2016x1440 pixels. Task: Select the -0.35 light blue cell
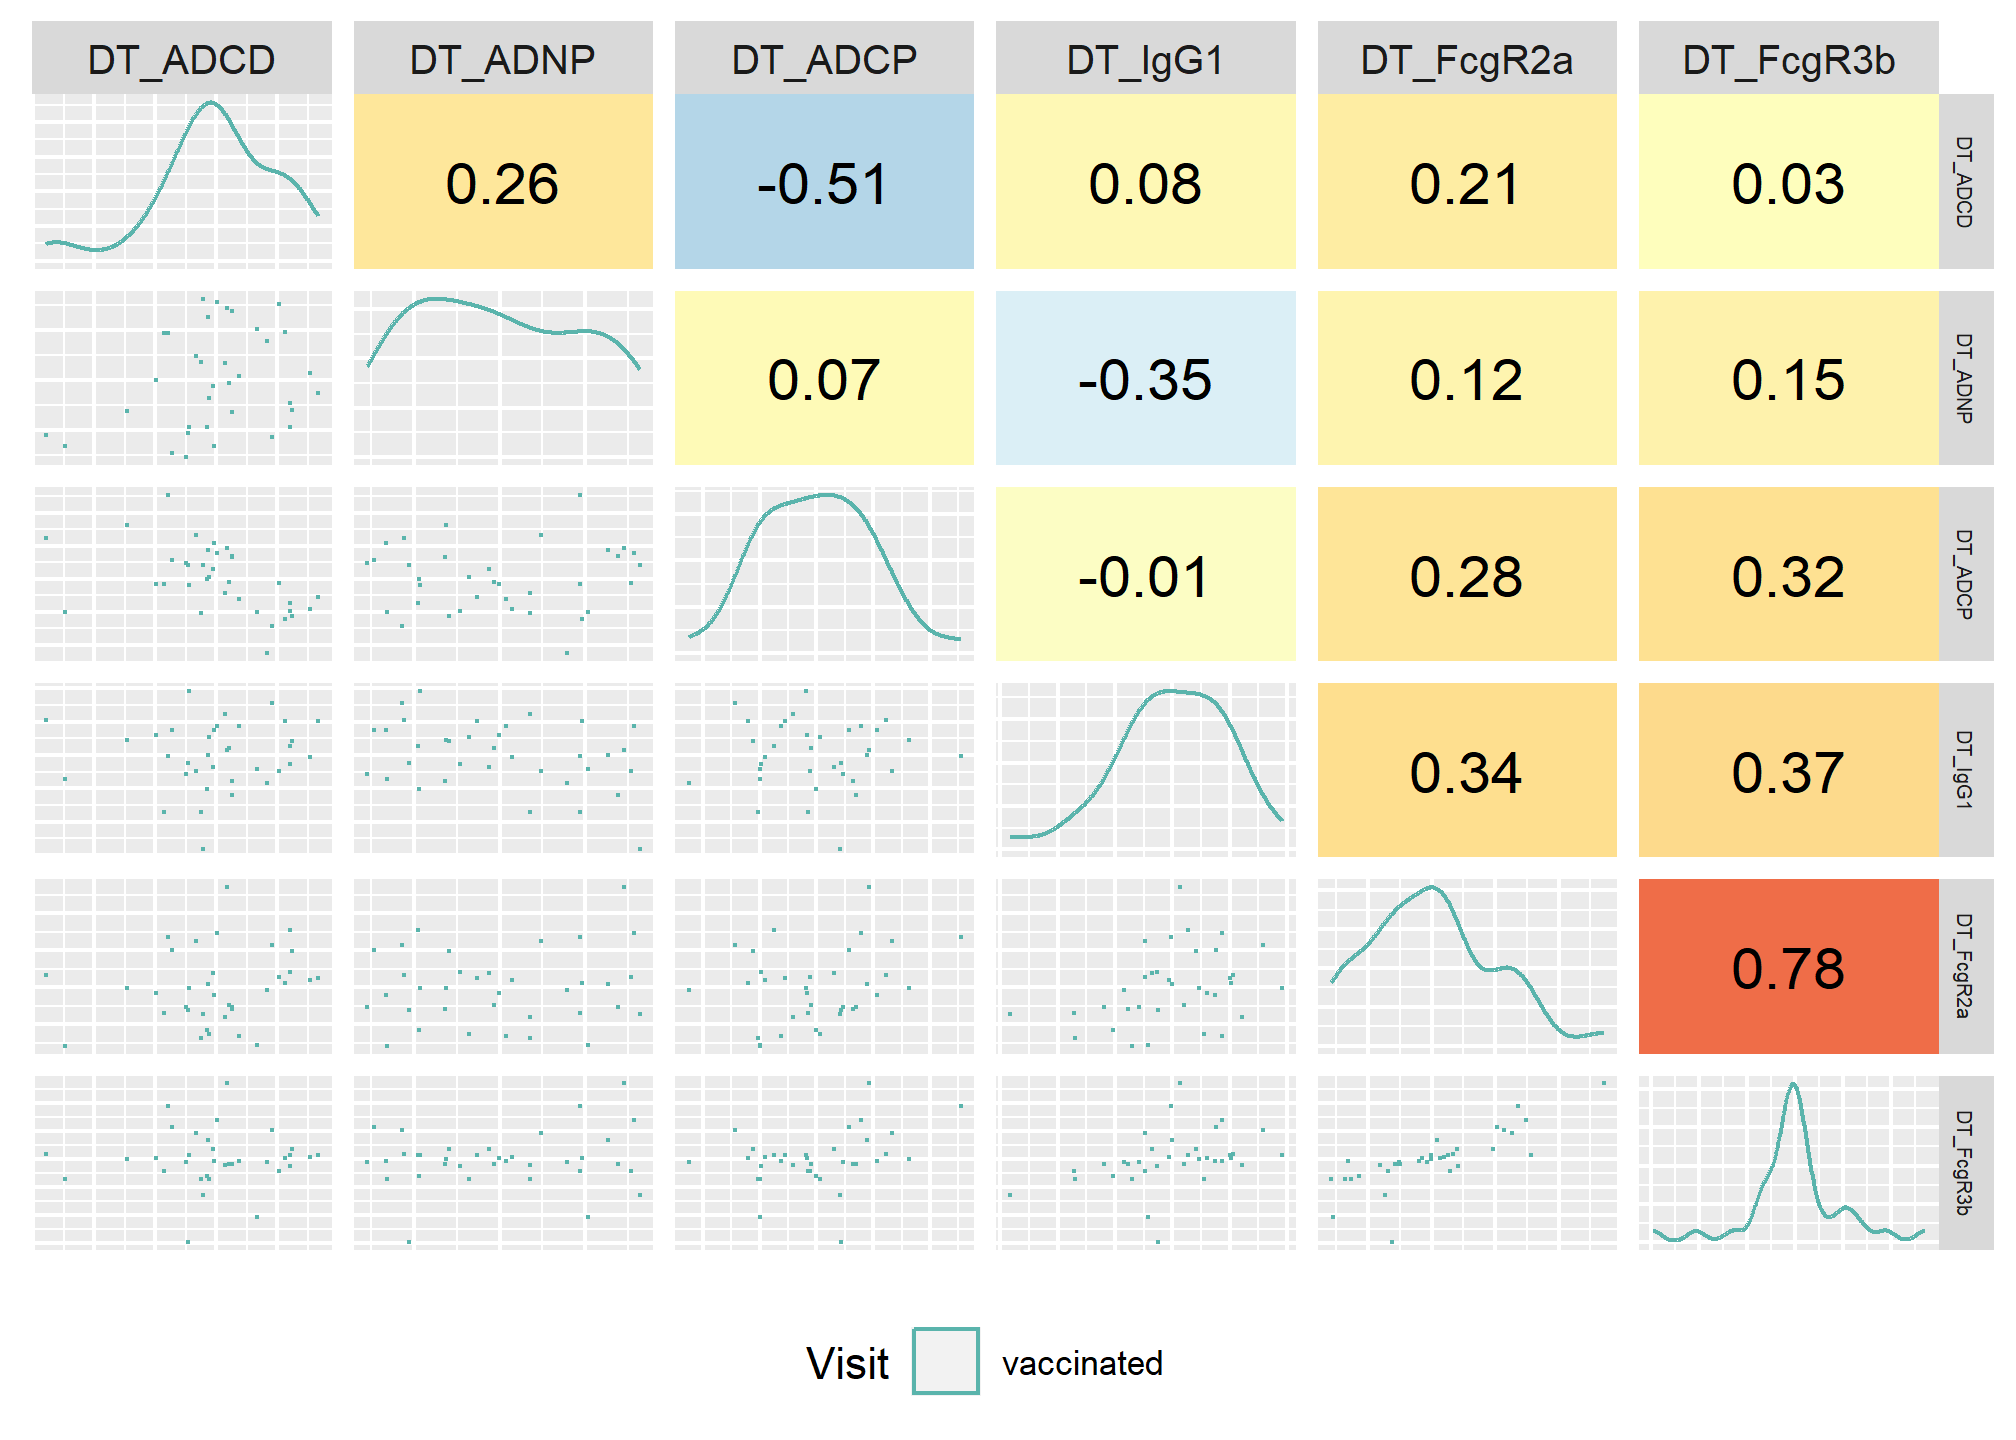[x=1145, y=378]
